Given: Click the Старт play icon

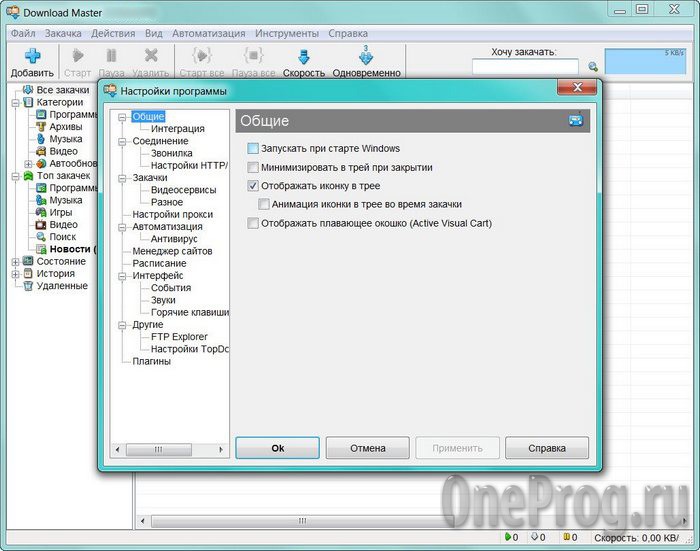Looking at the screenshot, I should point(78,56).
